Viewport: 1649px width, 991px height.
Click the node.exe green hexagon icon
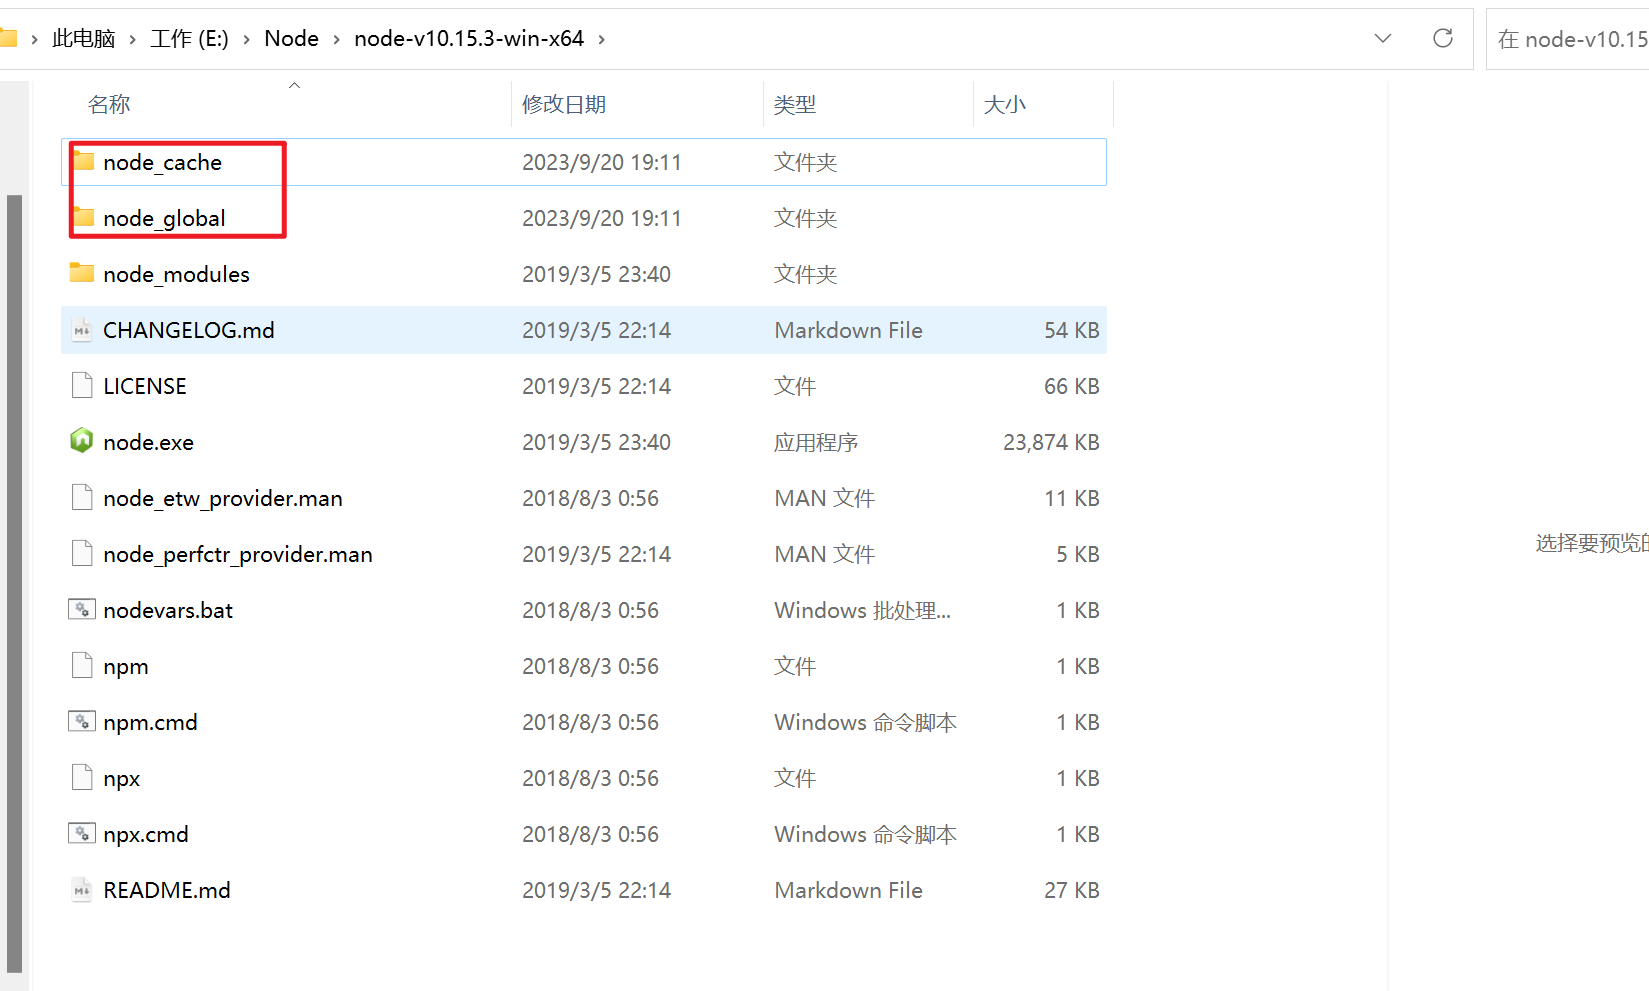(x=82, y=441)
